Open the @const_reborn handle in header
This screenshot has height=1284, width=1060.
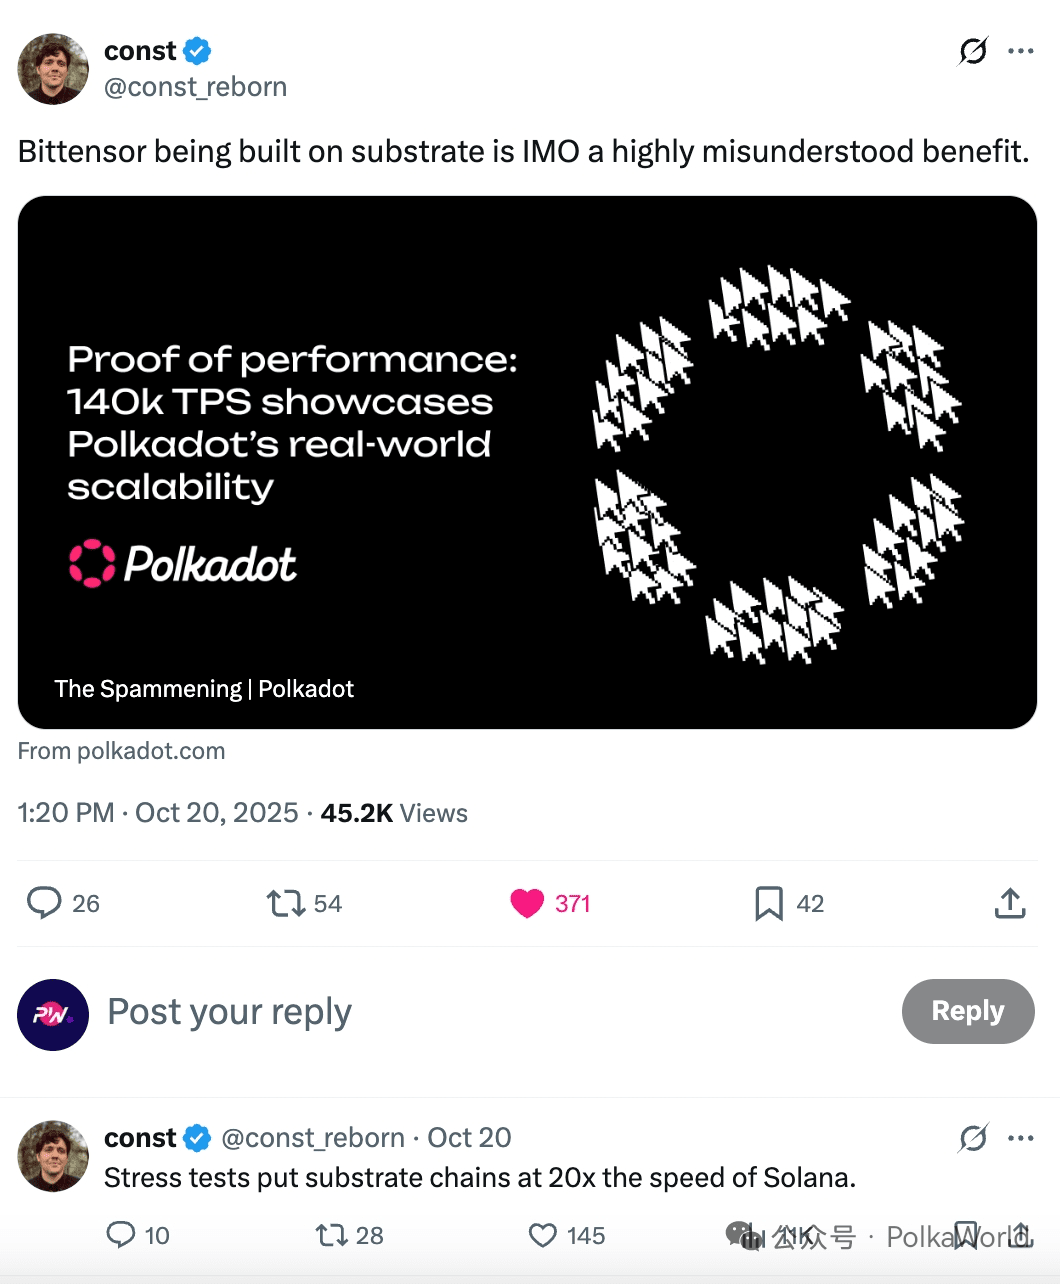click(195, 87)
